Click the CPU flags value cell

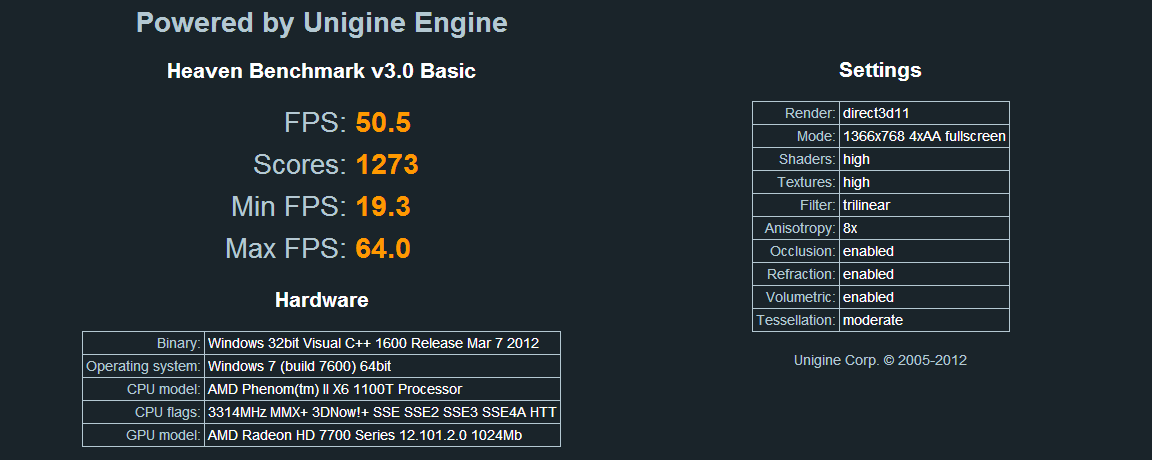tap(381, 412)
